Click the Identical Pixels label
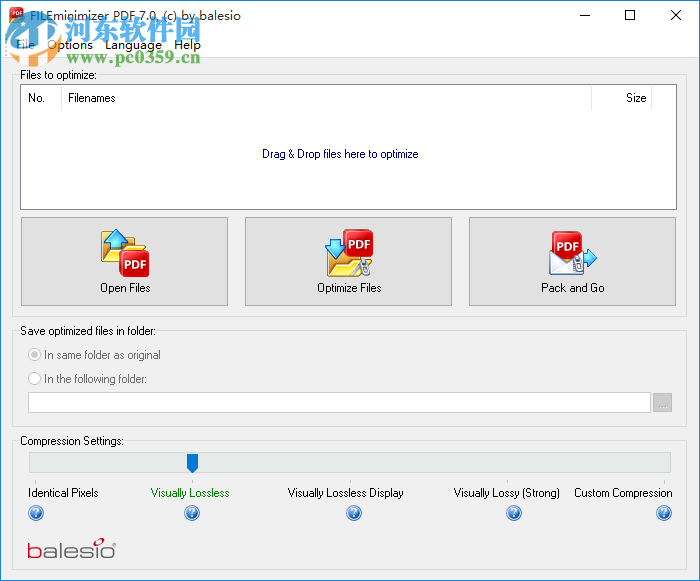 click(63, 493)
